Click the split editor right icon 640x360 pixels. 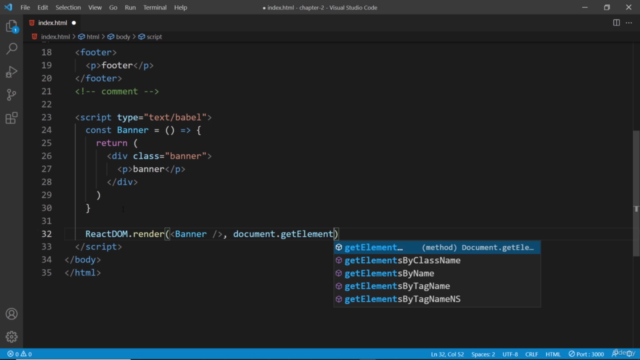(x=616, y=23)
